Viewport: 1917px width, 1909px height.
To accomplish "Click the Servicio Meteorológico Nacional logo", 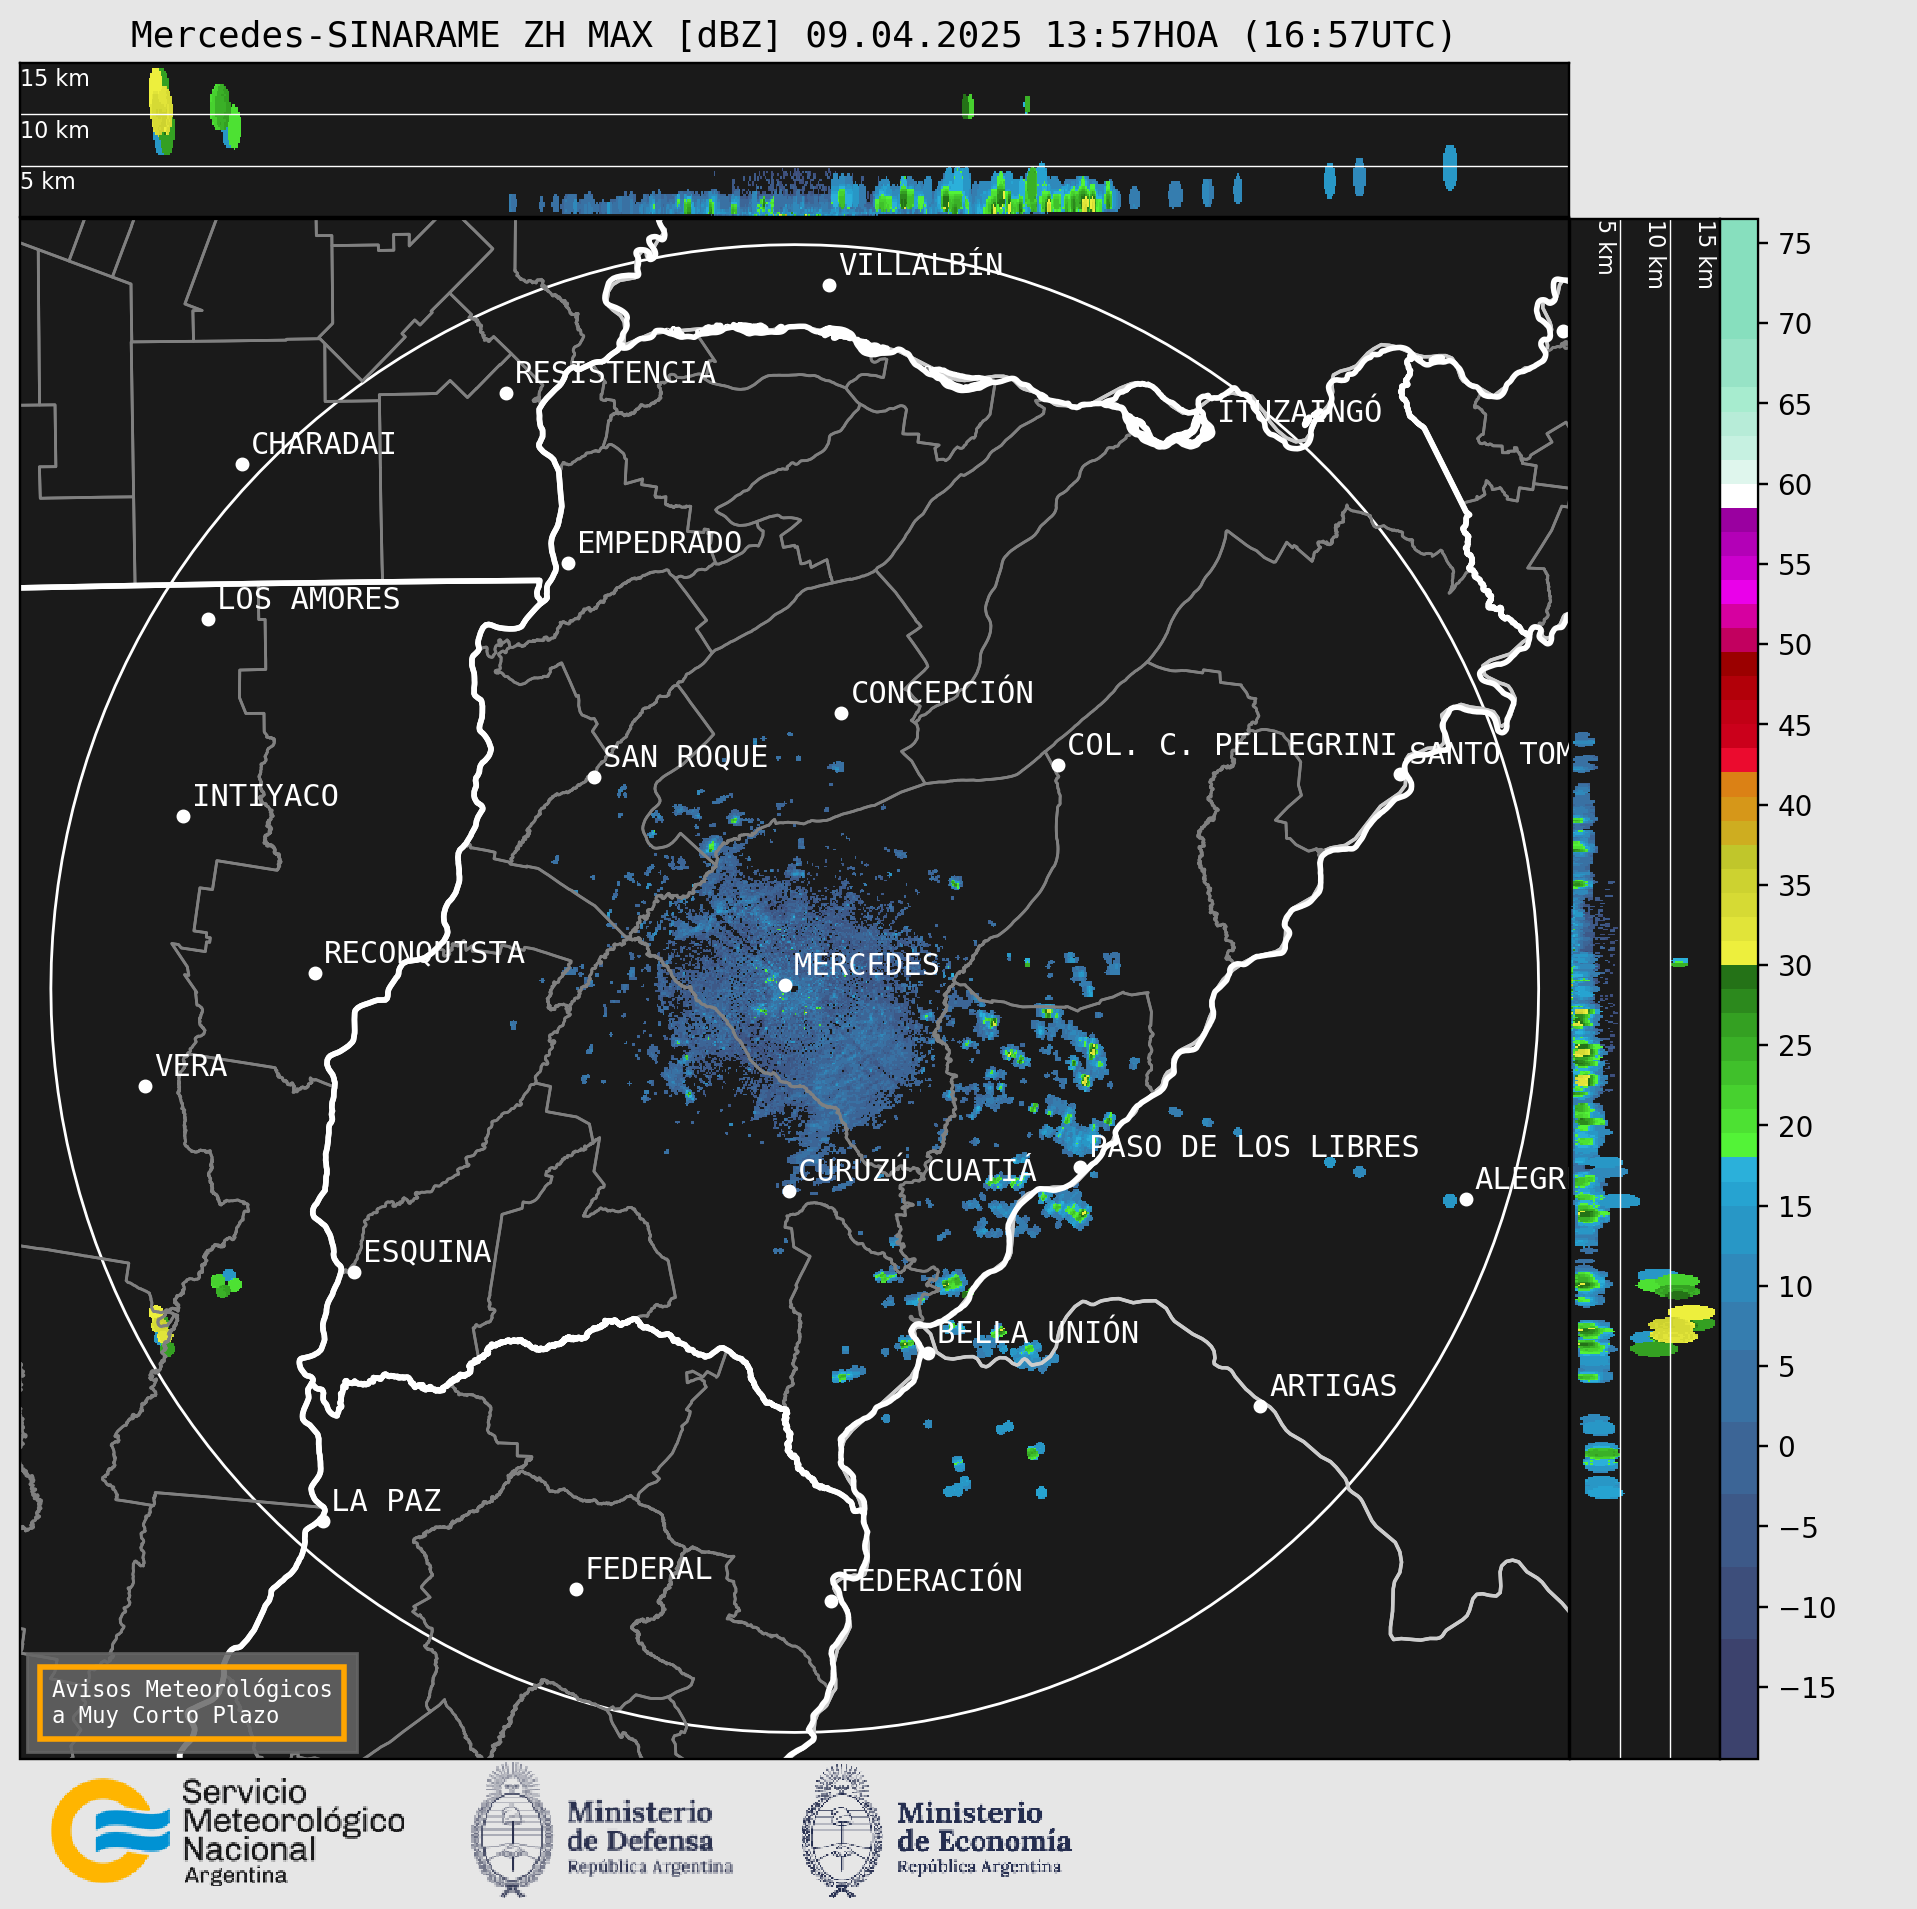I will click(228, 1832).
